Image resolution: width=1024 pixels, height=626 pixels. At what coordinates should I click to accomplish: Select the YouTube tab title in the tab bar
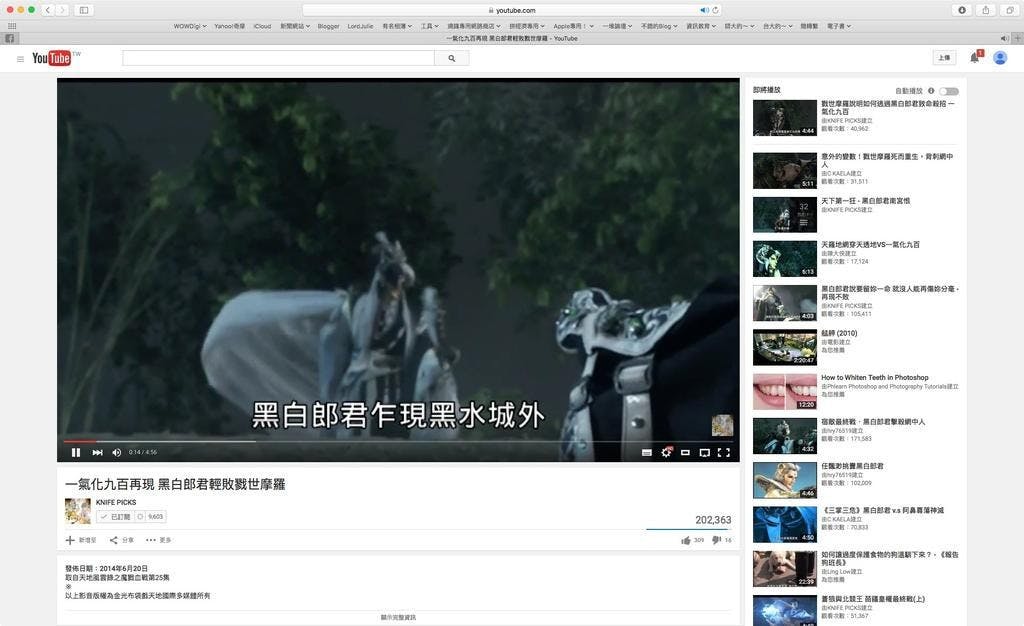tap(512, 39)
